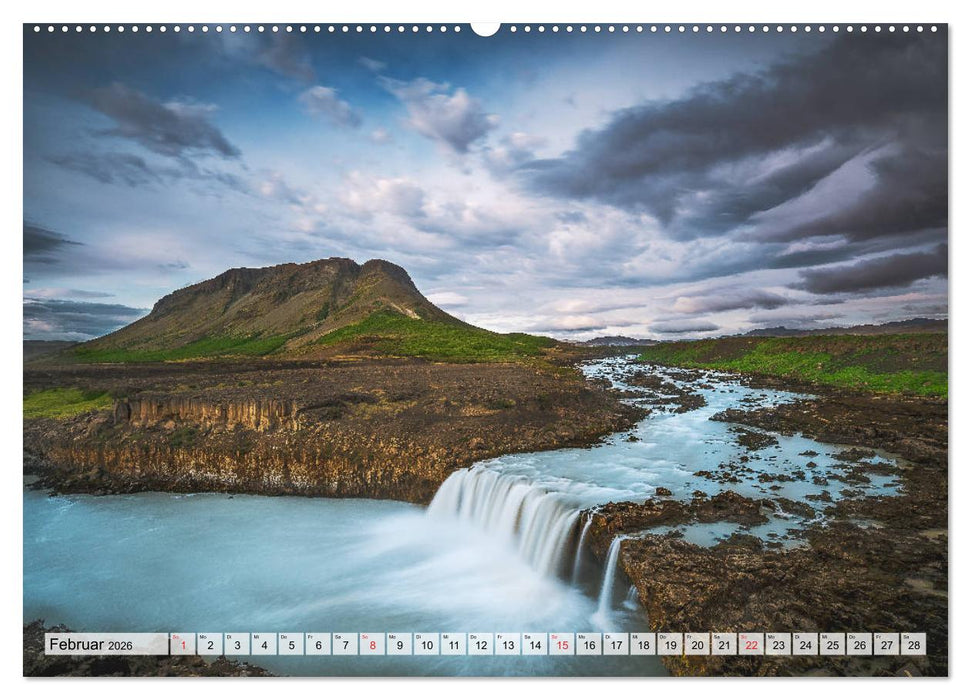Select the Do weekday header on date 5
971x700 pixels.
tap(285, 636)
